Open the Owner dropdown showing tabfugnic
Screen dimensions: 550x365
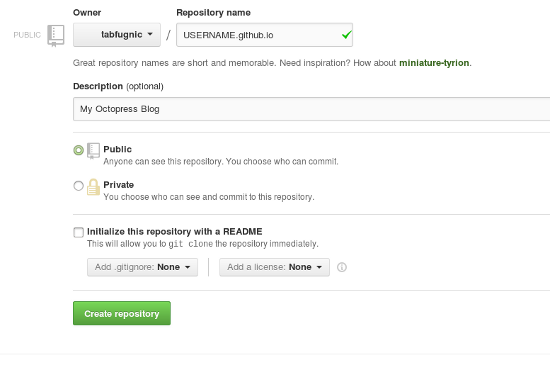coord(117,35)
